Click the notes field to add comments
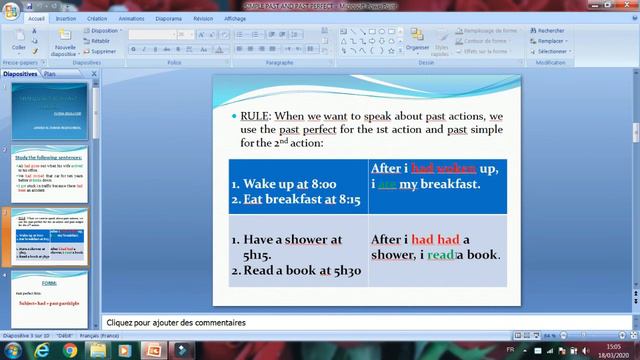640x360 pixels. click(366, 322)
